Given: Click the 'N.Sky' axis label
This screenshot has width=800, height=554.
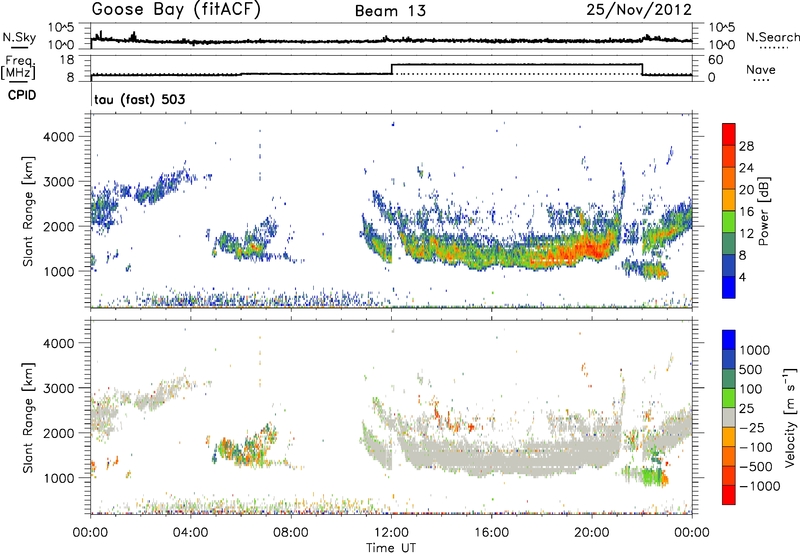Looking at the screenshot, I should pyautogui.click(x=19, y=37).
